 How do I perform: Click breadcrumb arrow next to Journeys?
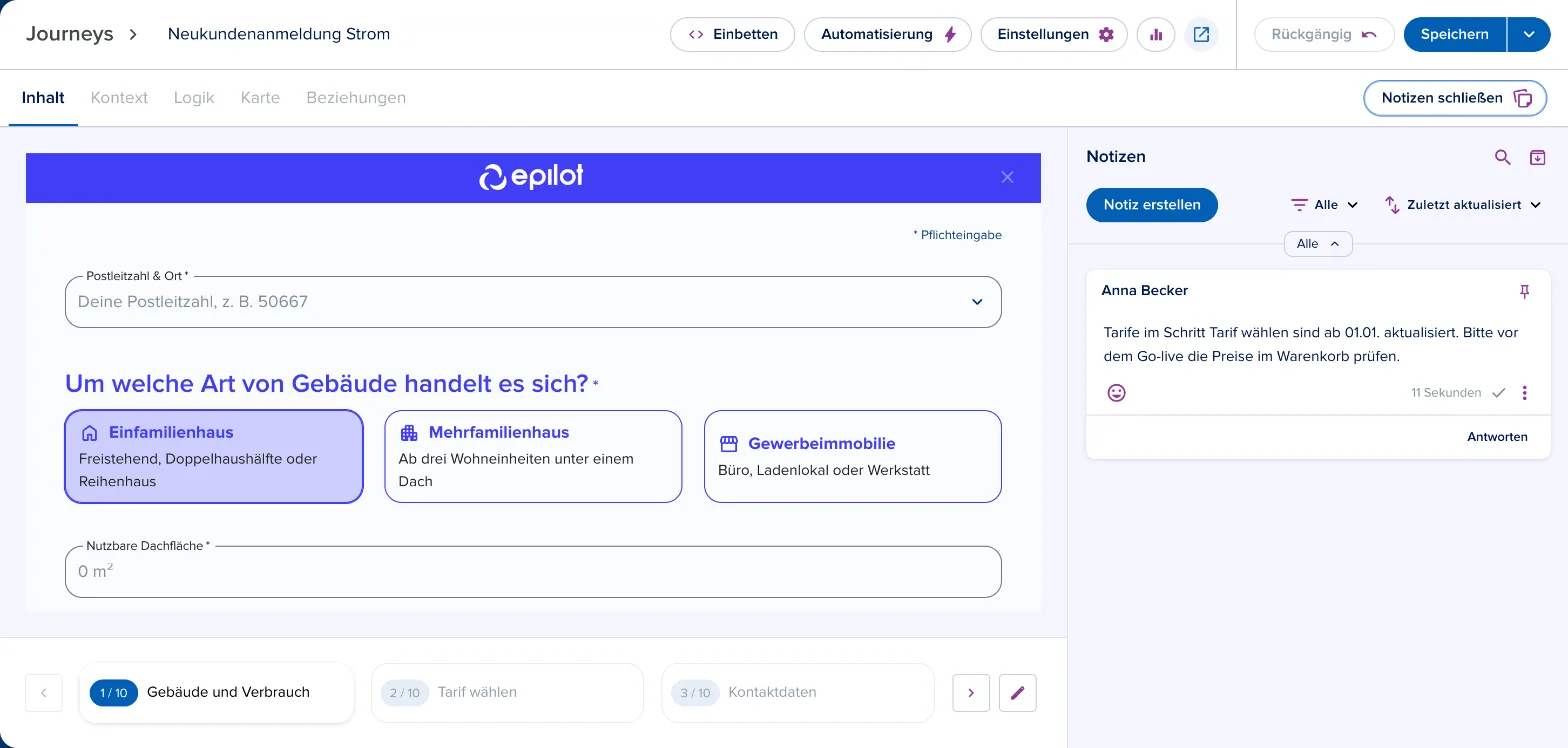click(x=133, y=34)
